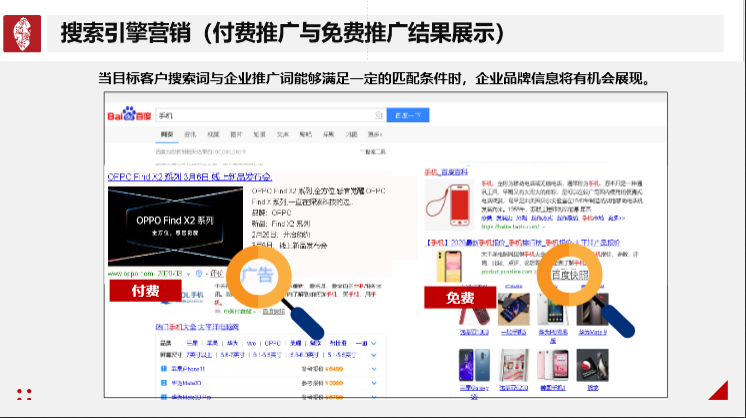
Task: Click the search field containing 手机
Action: pos(271,115)
